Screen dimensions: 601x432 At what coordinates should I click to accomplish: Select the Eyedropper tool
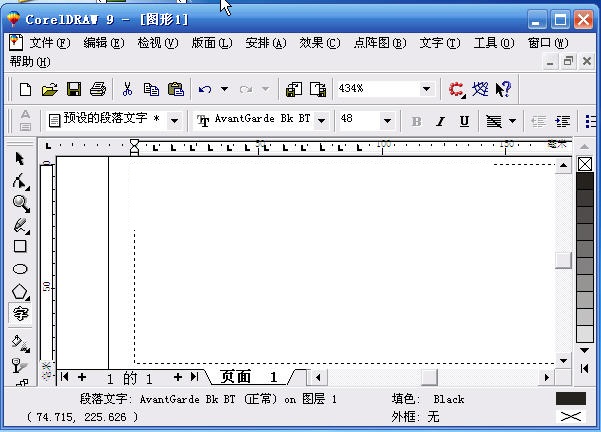(19, 365)
